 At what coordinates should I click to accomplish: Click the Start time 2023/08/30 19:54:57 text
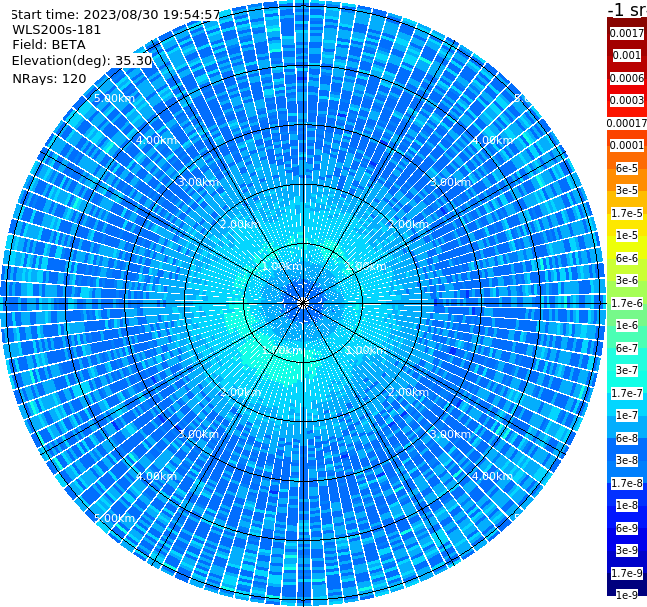tap(115, 15)
